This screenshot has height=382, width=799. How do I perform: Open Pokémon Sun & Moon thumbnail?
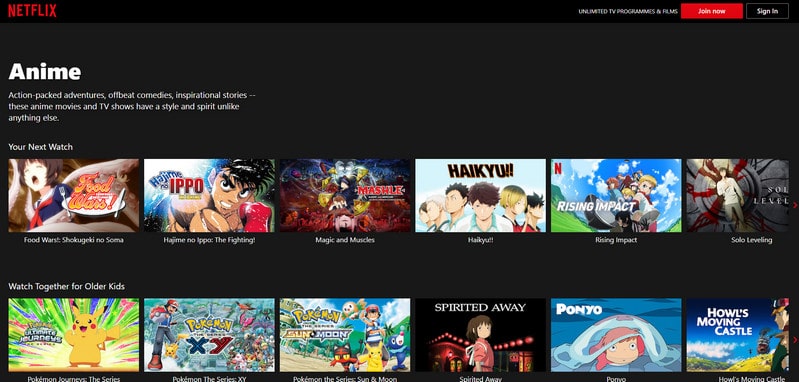(x=344, y=335)
